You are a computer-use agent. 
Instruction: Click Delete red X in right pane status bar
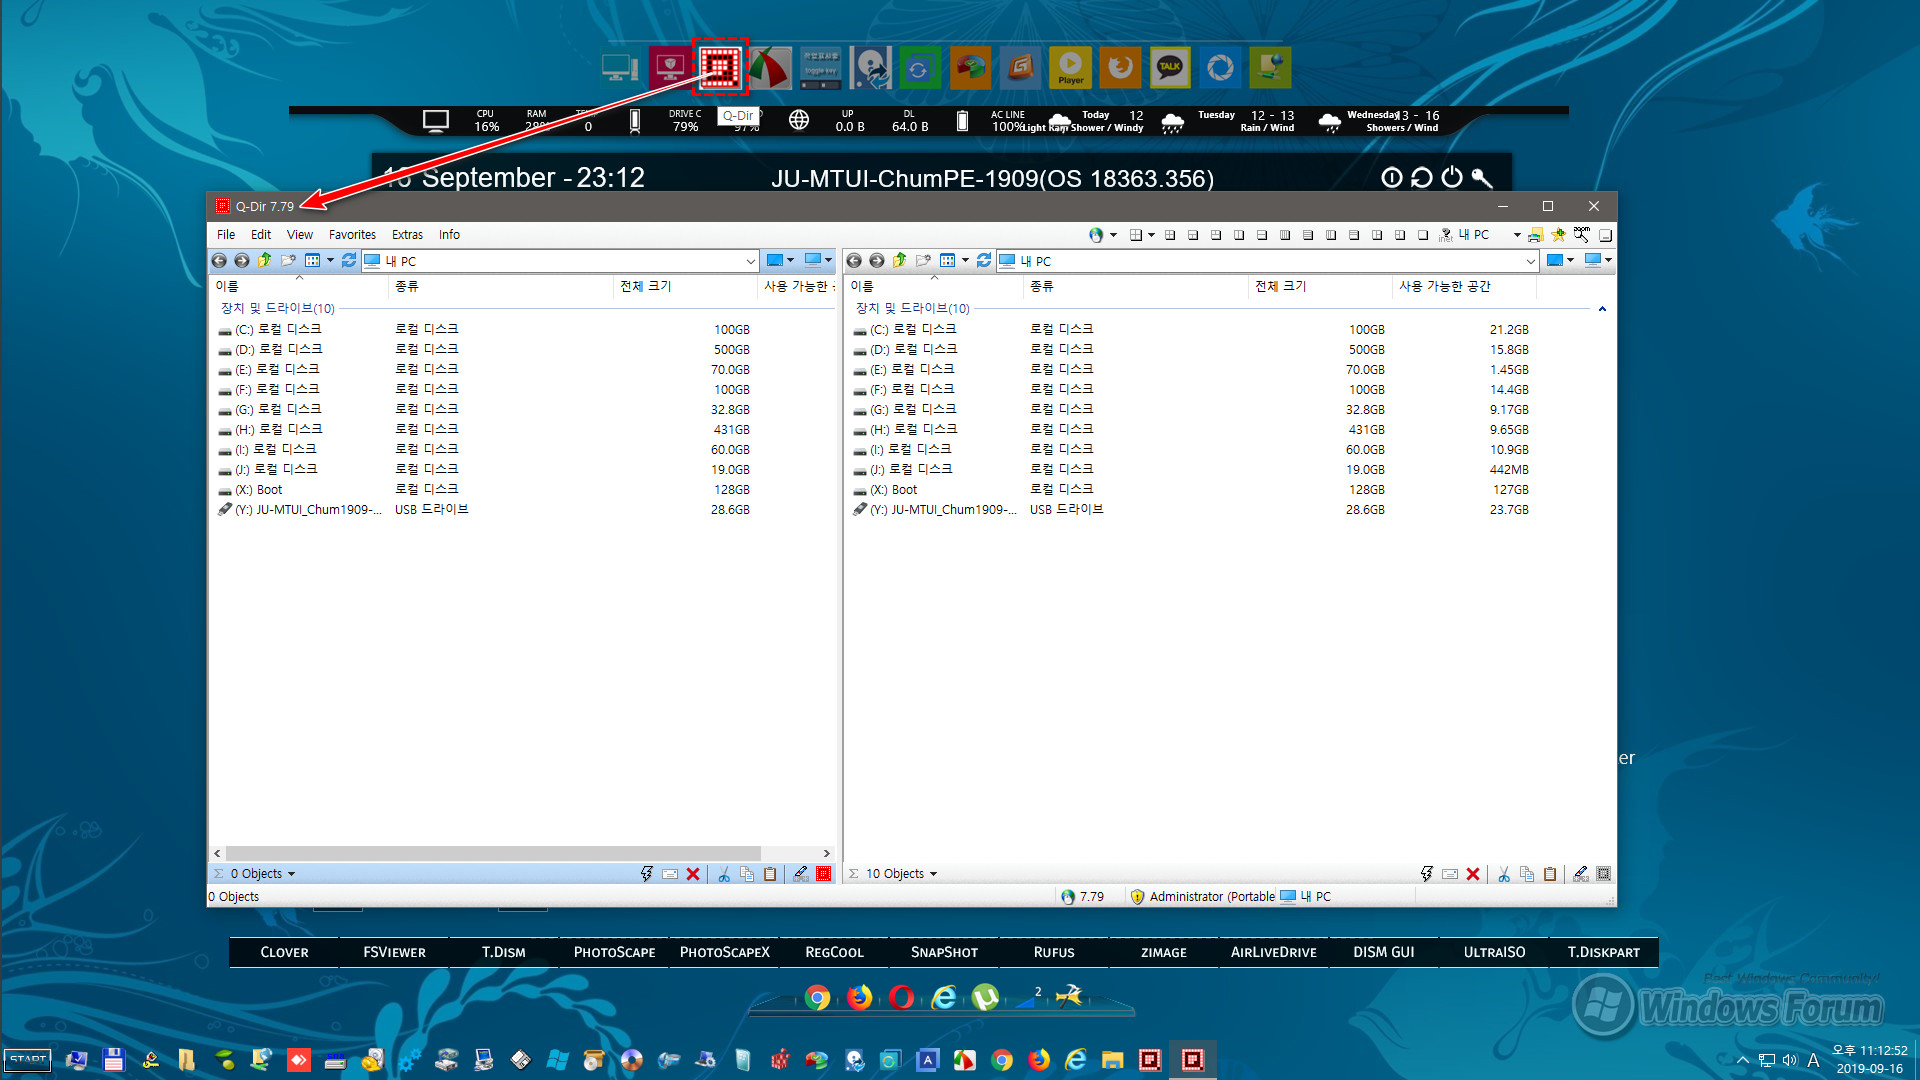pos(1473,874)
